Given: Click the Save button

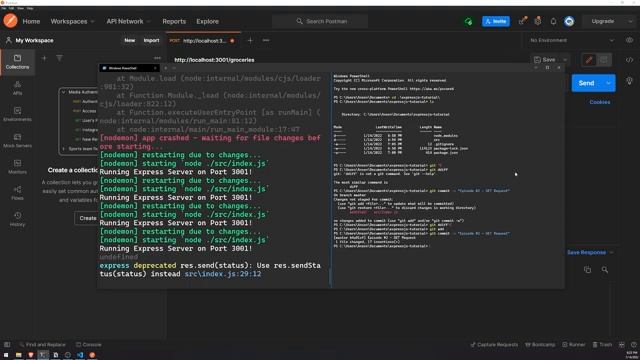Looking at the screenshot, I should tap(545, 60).
